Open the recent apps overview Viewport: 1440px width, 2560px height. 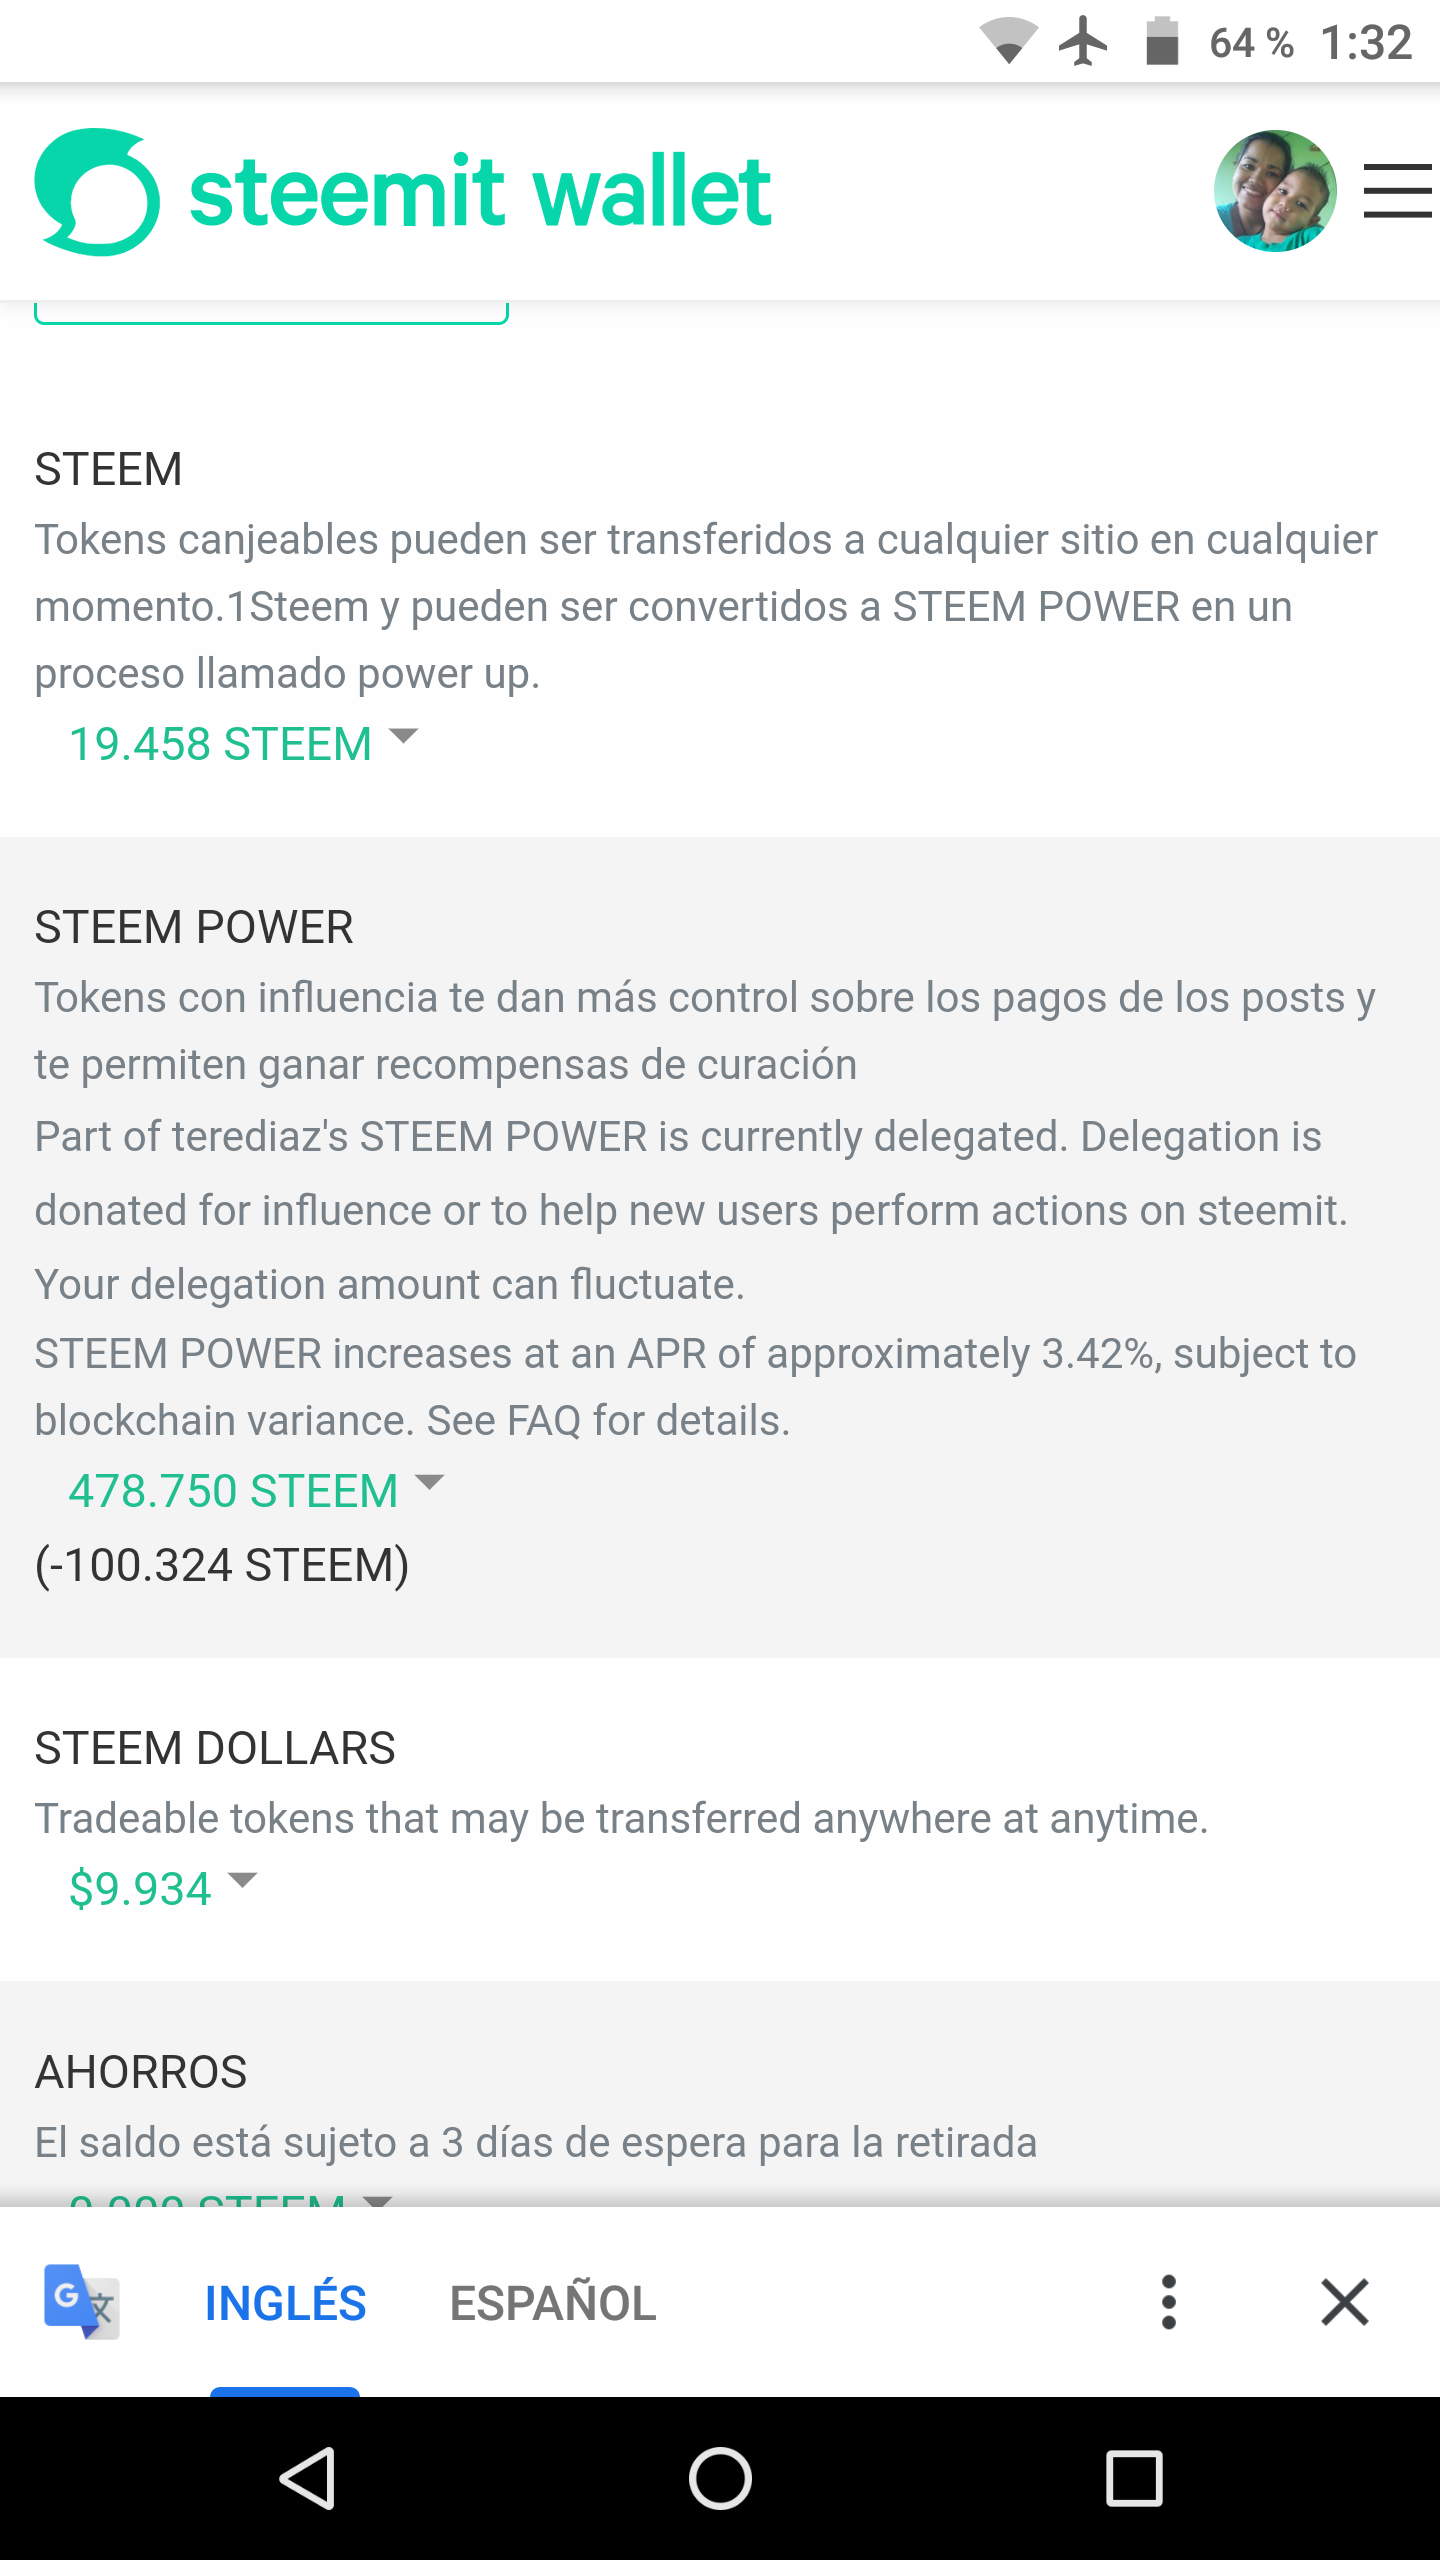1134,2478
